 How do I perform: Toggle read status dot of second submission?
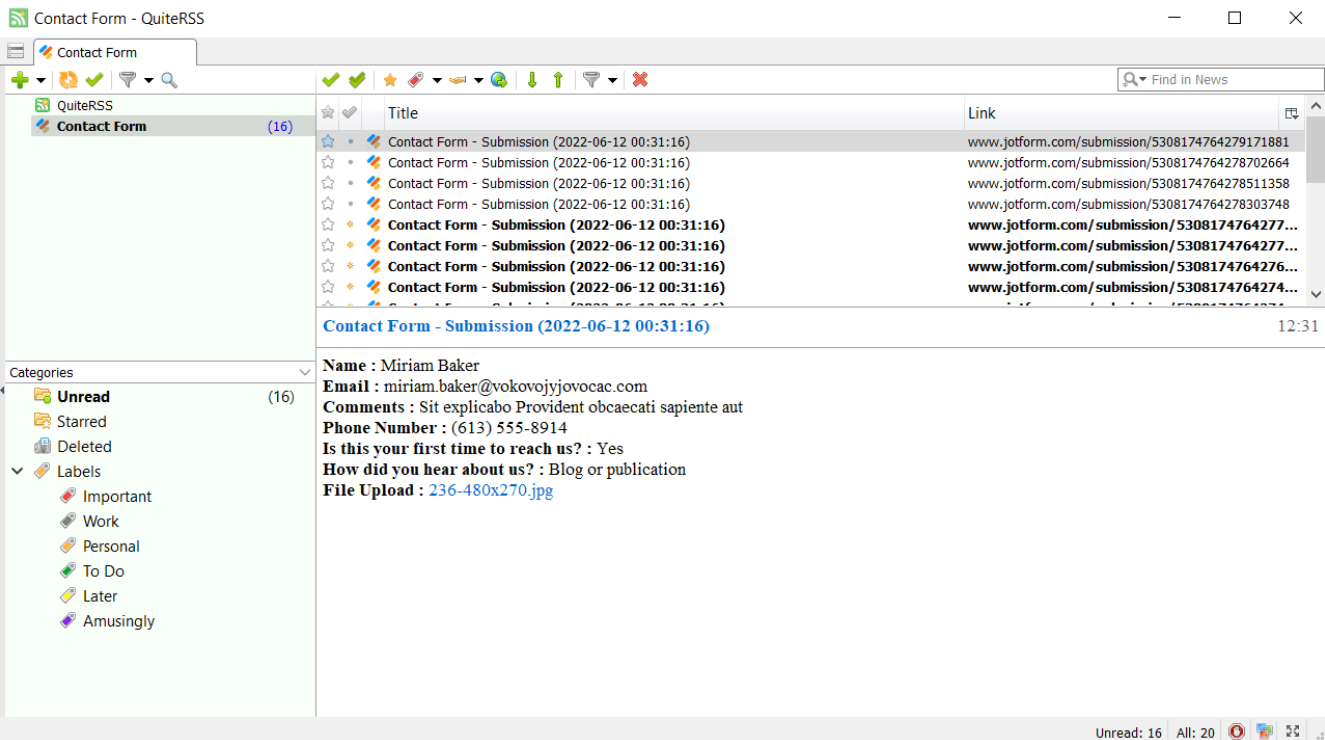[x=350, y=163]
